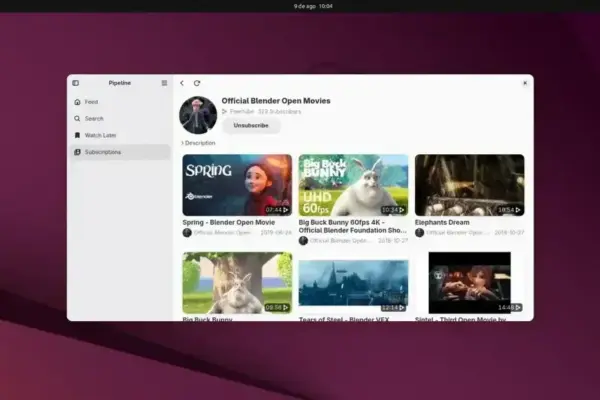Image resolution: width=600 pixels, height=400 pixels.
Task: Click the 07:44 play badge on Spring
Action: [x=277, y=210]
